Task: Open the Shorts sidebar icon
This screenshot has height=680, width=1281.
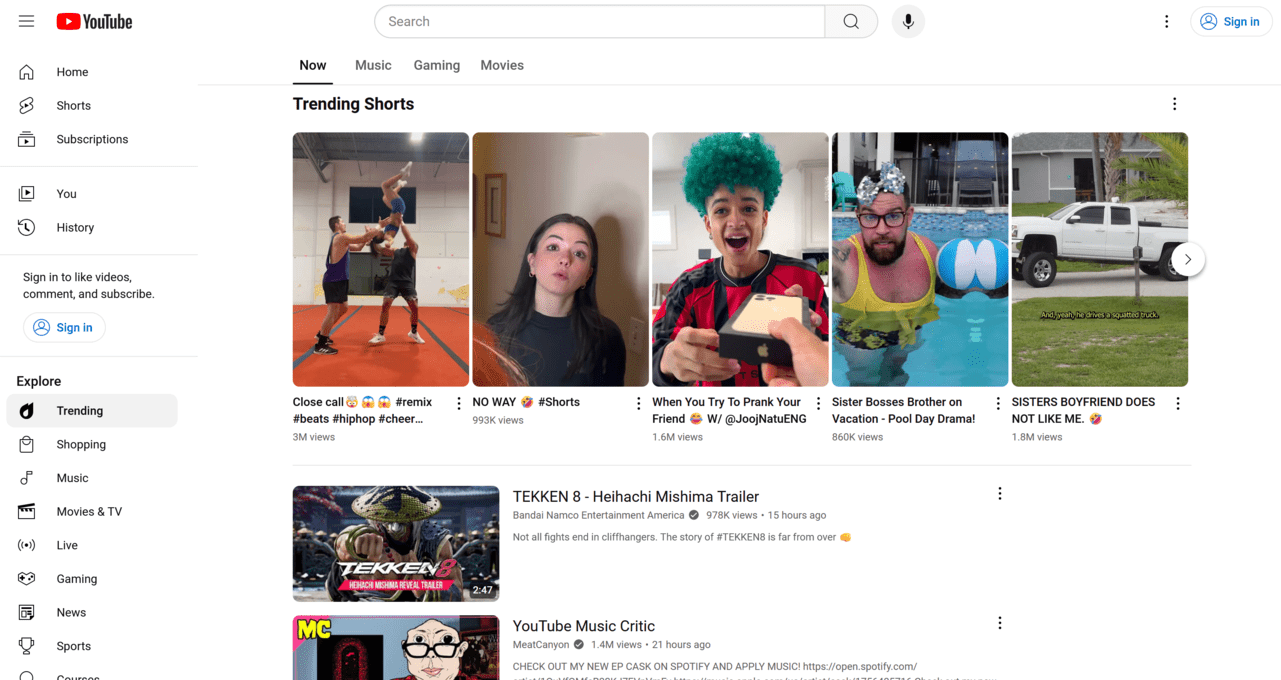Action: [x=27, y=106]
